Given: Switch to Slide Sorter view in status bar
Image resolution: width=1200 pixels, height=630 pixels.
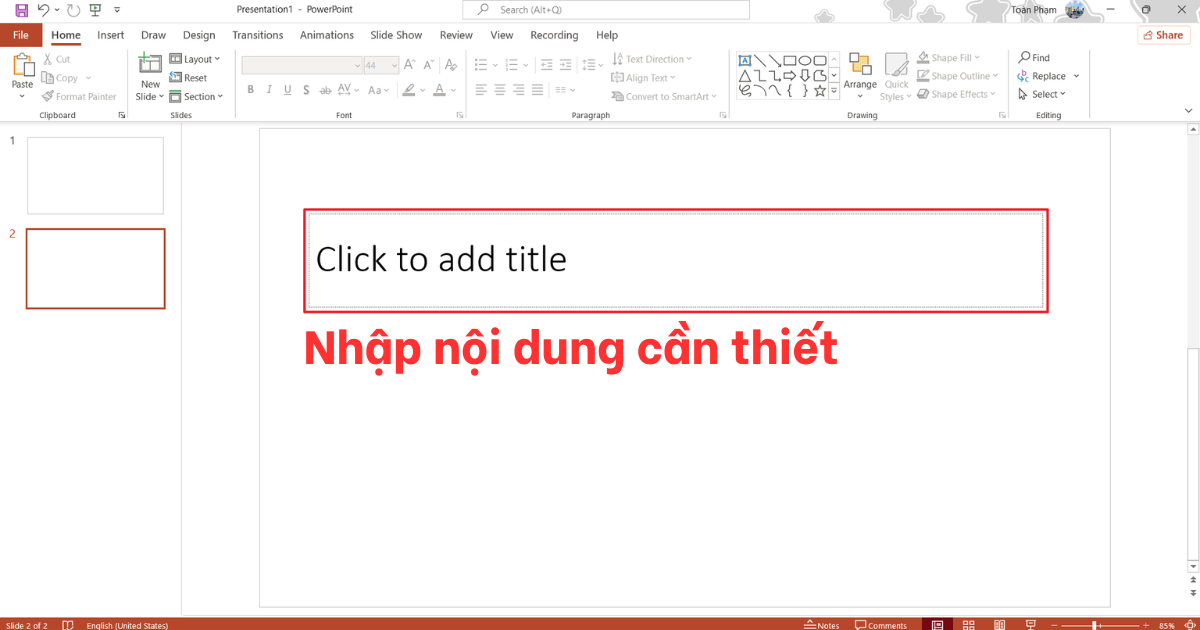Looking at the screenshot, I should point(968,625).
